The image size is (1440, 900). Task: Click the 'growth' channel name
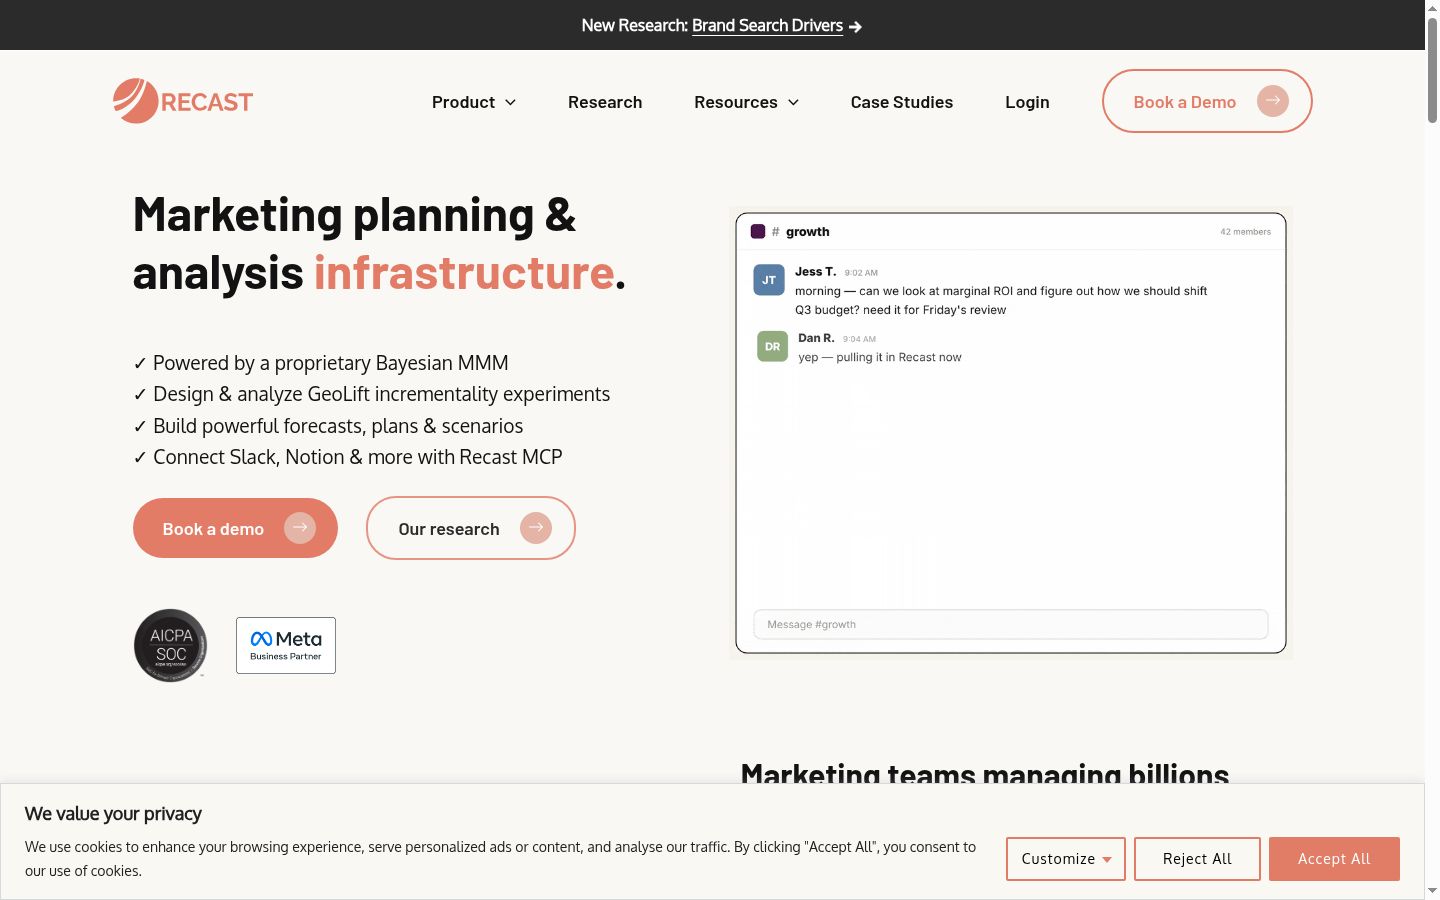[808, 232]
